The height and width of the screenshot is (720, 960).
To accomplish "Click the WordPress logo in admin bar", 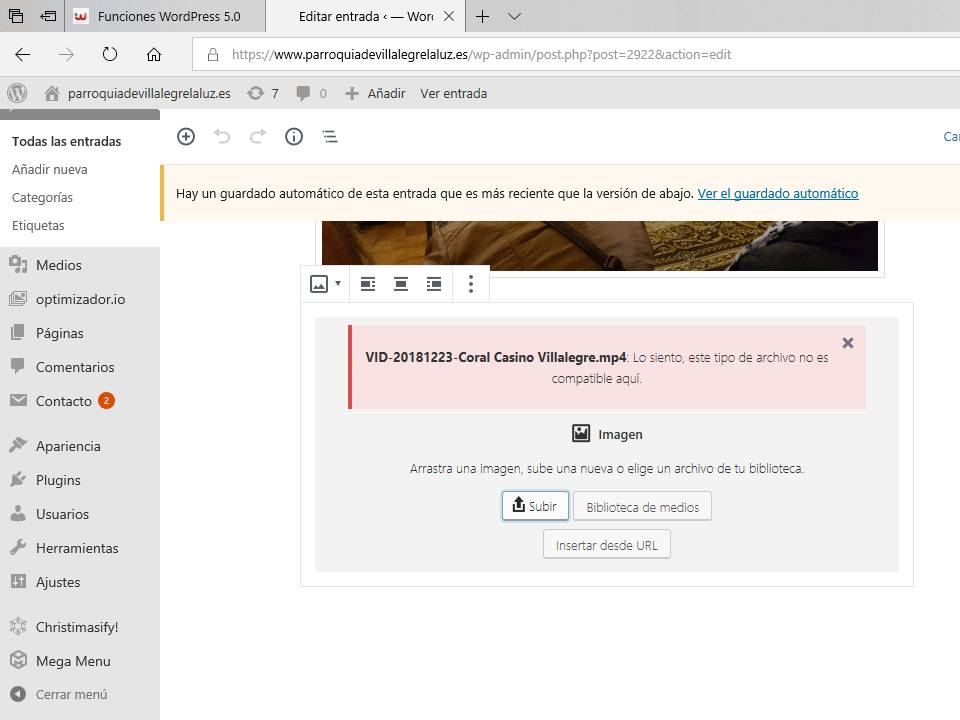I will pyautogui.click(x=17, y=93).
